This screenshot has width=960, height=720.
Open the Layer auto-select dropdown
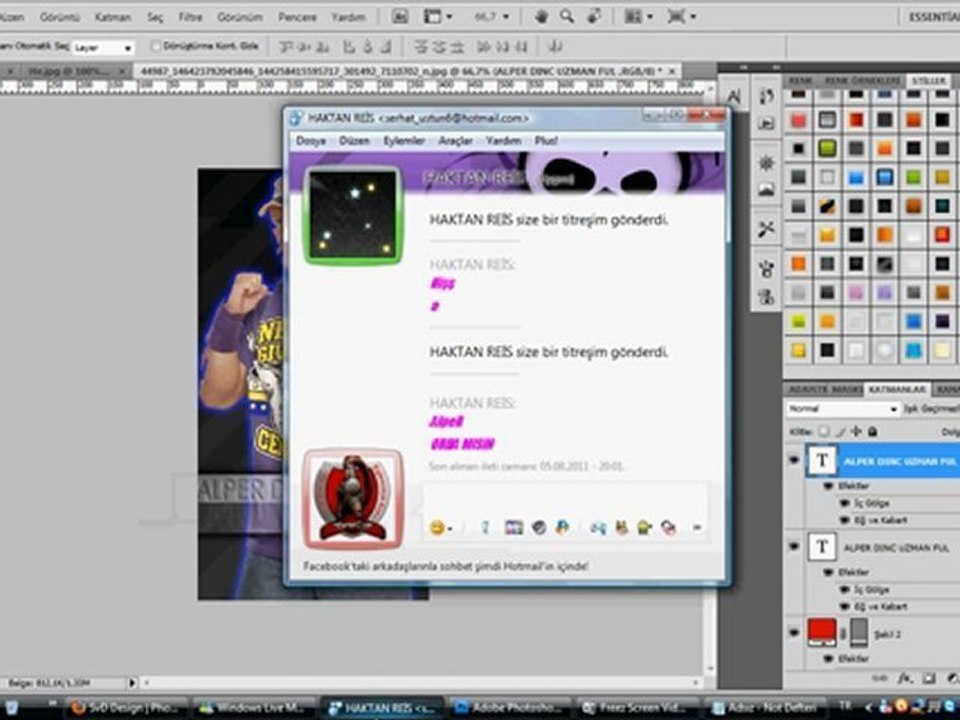pyautogui.click(x=102, y=47)
